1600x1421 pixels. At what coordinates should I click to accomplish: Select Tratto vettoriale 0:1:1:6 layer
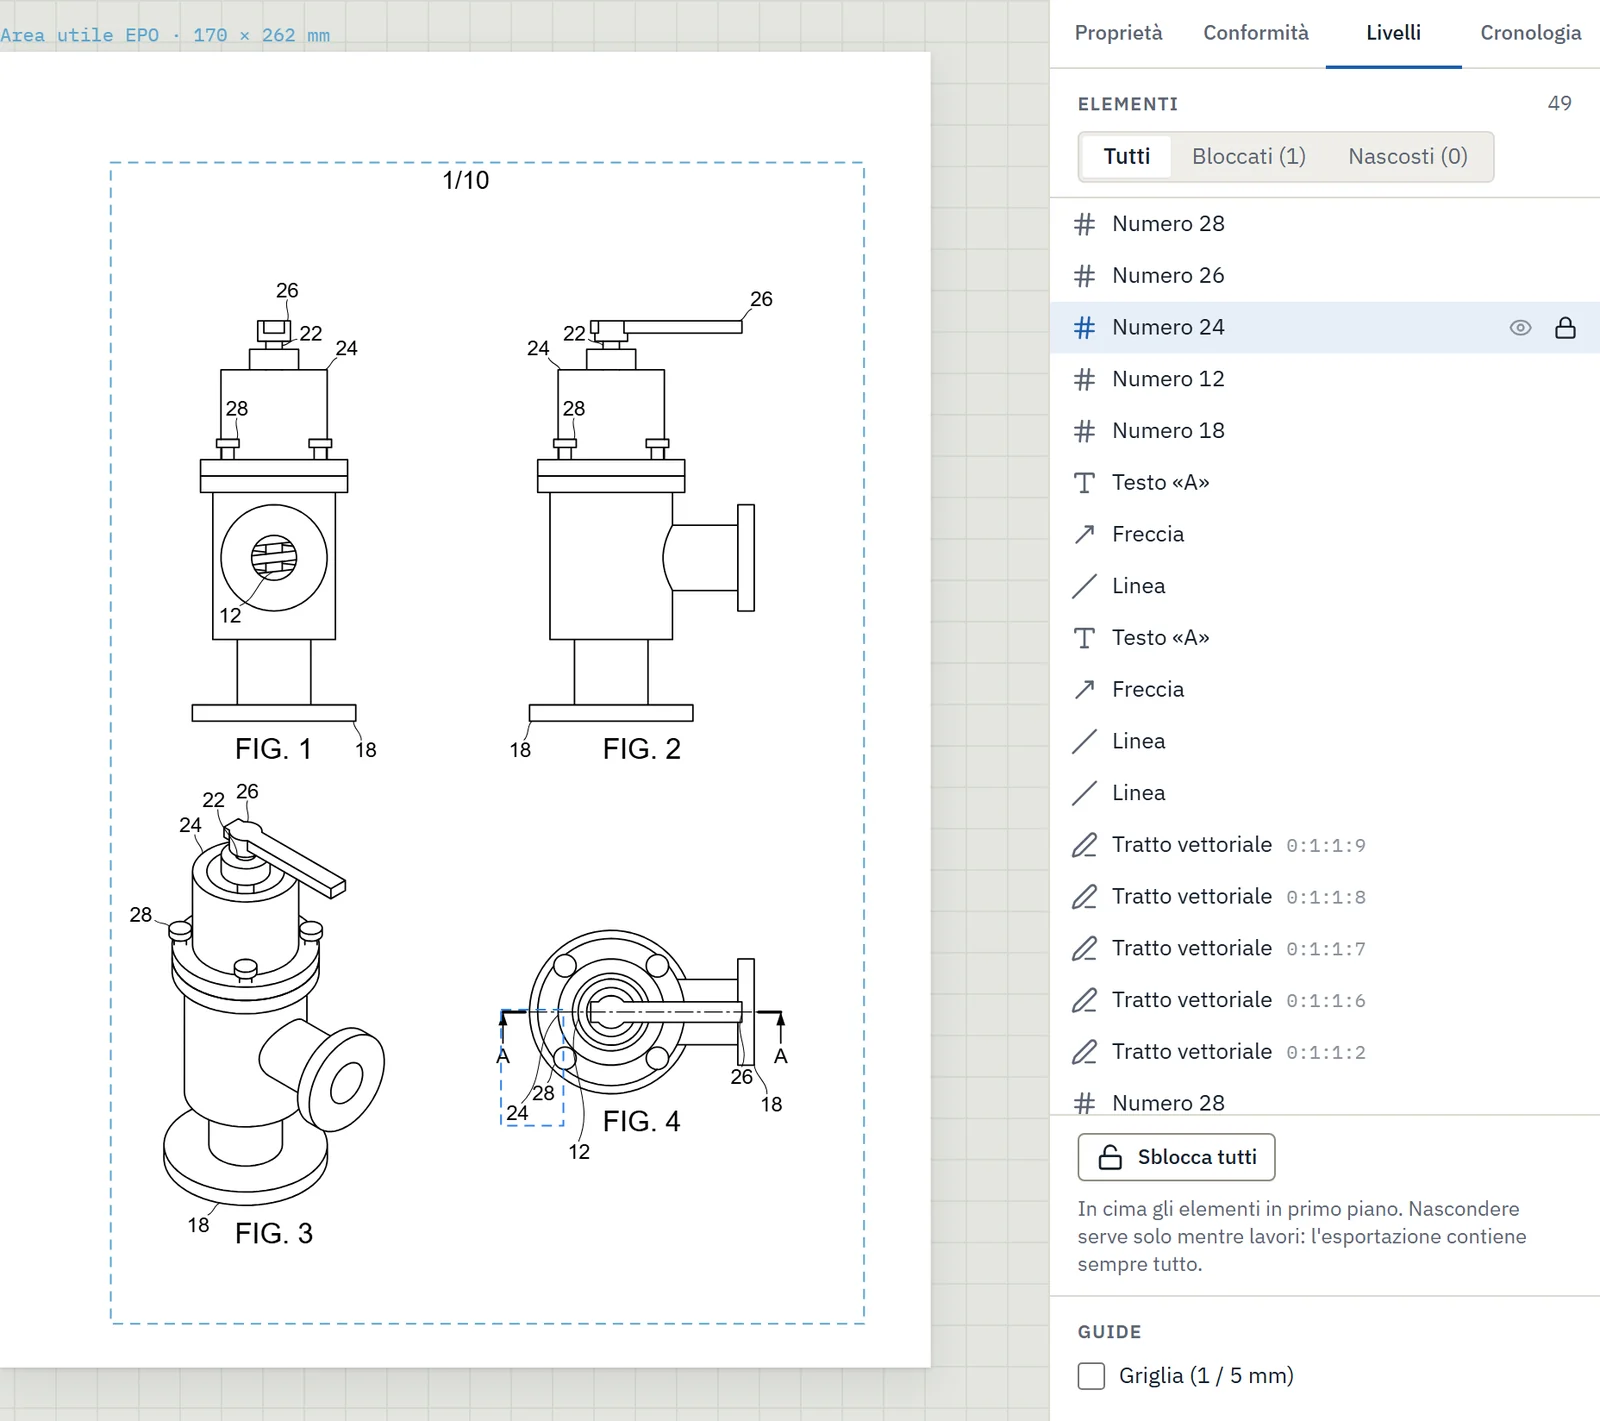pos(1324,1000)
